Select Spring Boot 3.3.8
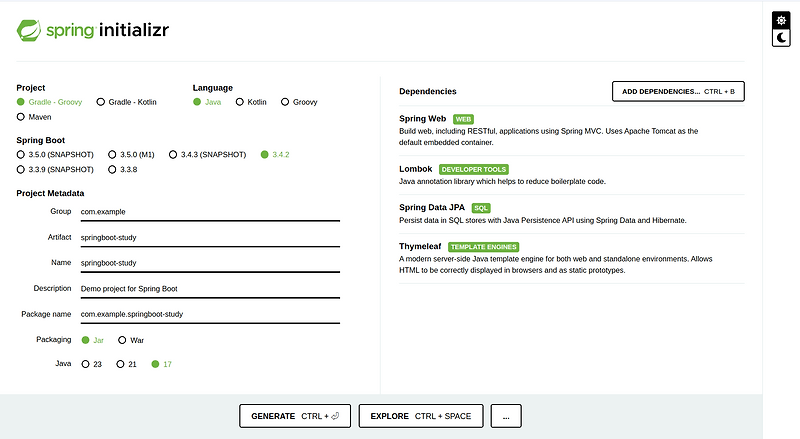Screen dimensions: 800x439 pyautogui.click(x=122, y=169)
